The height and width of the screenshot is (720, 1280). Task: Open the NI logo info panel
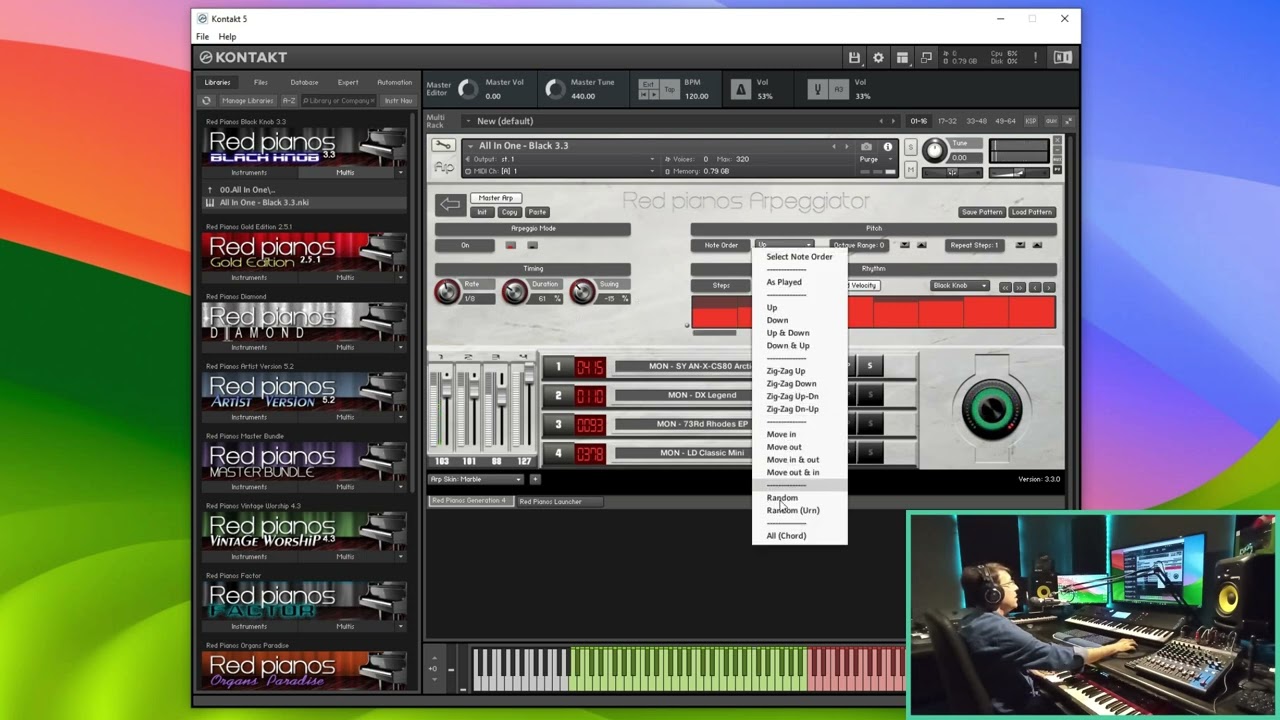click(x=1062, y=58)
